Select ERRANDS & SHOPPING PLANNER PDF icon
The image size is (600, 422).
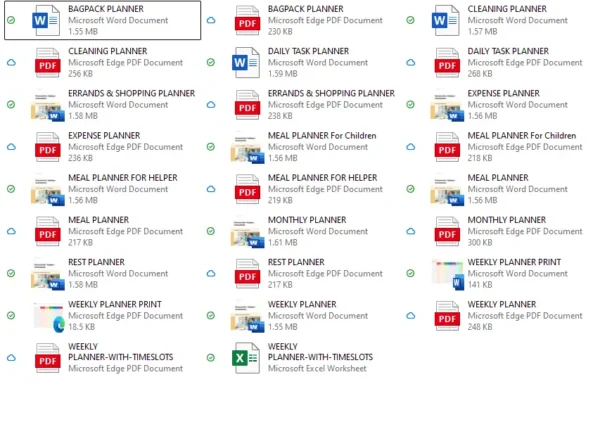click(x=248, y=105)
